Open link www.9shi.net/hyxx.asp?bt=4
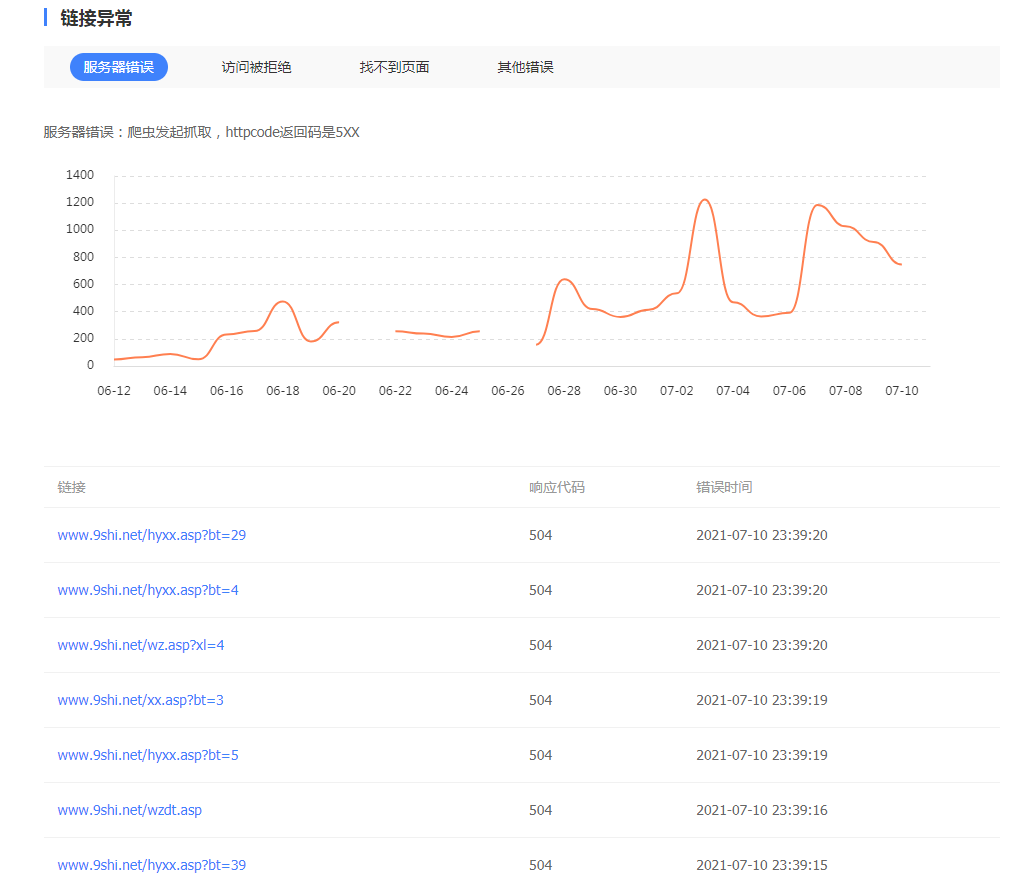Screen dimensions: 1029x892 [147, 590]
